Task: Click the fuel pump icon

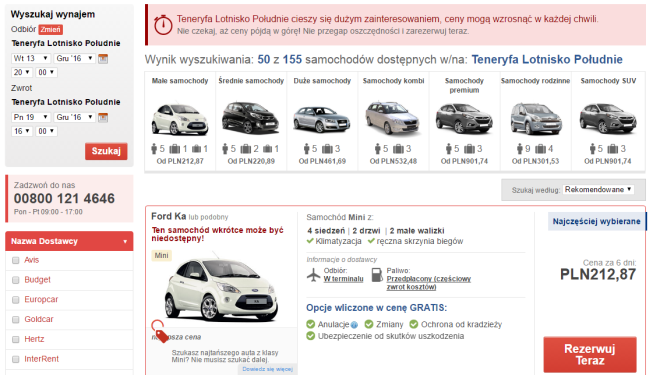Action: [376, 275]
